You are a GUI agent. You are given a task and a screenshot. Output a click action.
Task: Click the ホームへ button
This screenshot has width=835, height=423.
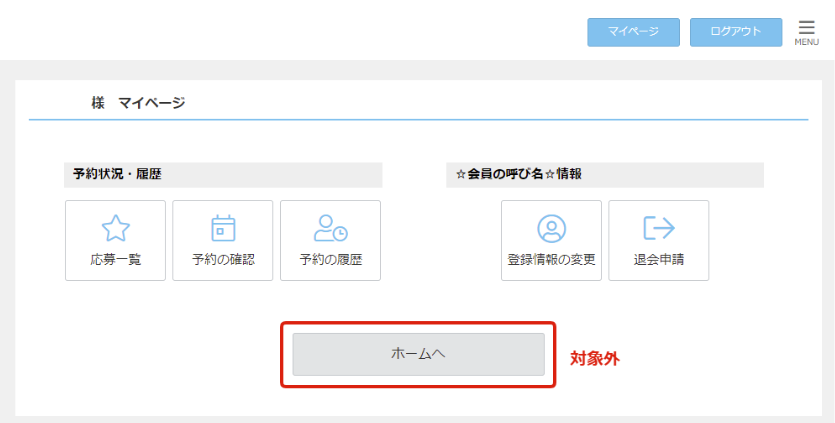pyautogui.click(x=419, y=354)
